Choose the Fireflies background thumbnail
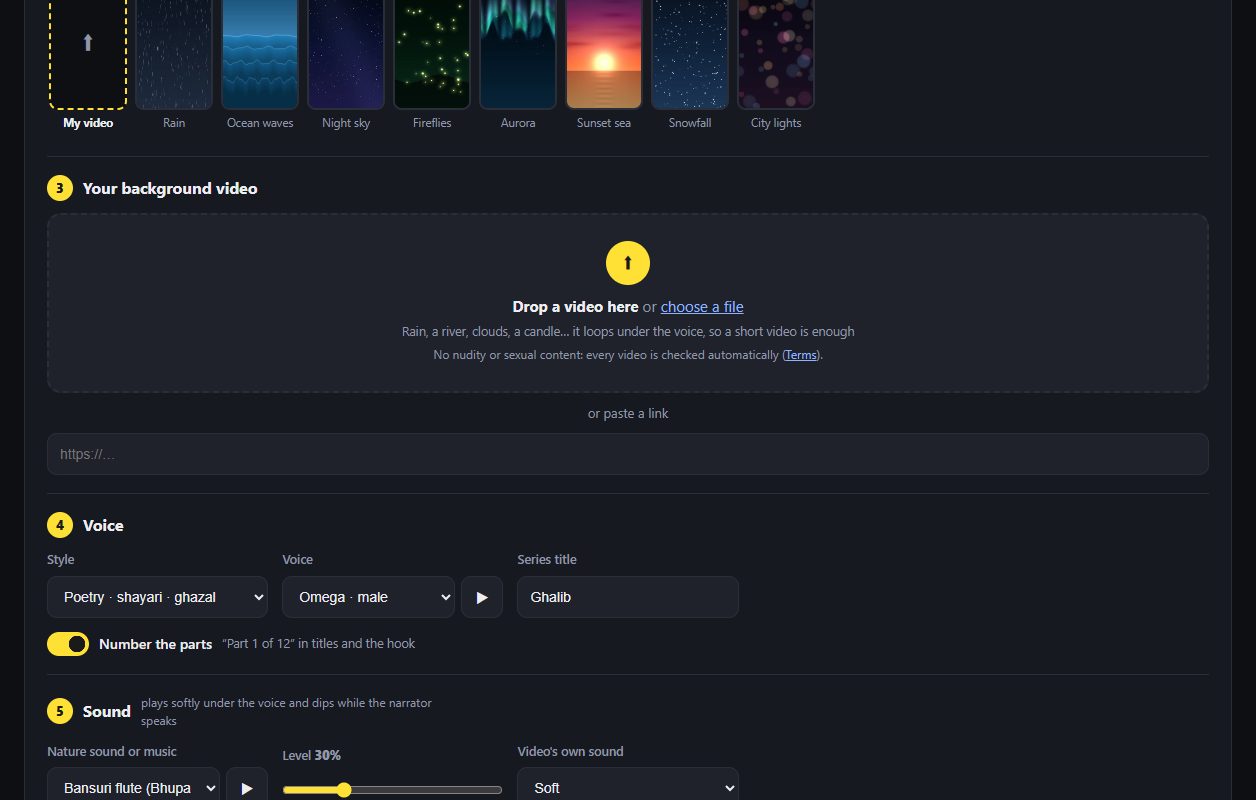 pos(432,54)
